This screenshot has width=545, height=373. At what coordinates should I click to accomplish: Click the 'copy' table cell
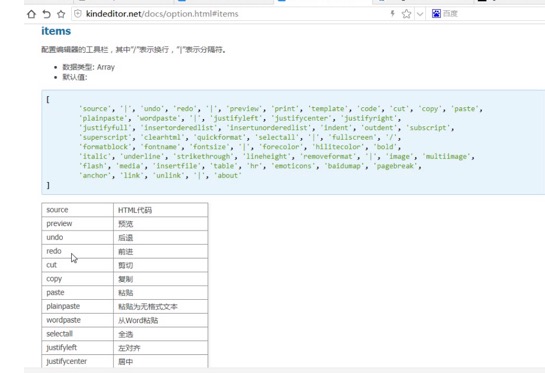click(x=78, y=279)
